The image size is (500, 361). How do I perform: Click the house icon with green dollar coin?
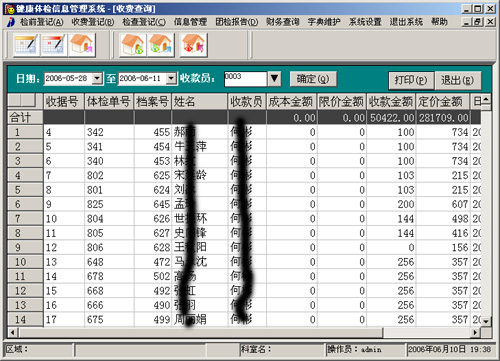(x=133, y=45)
